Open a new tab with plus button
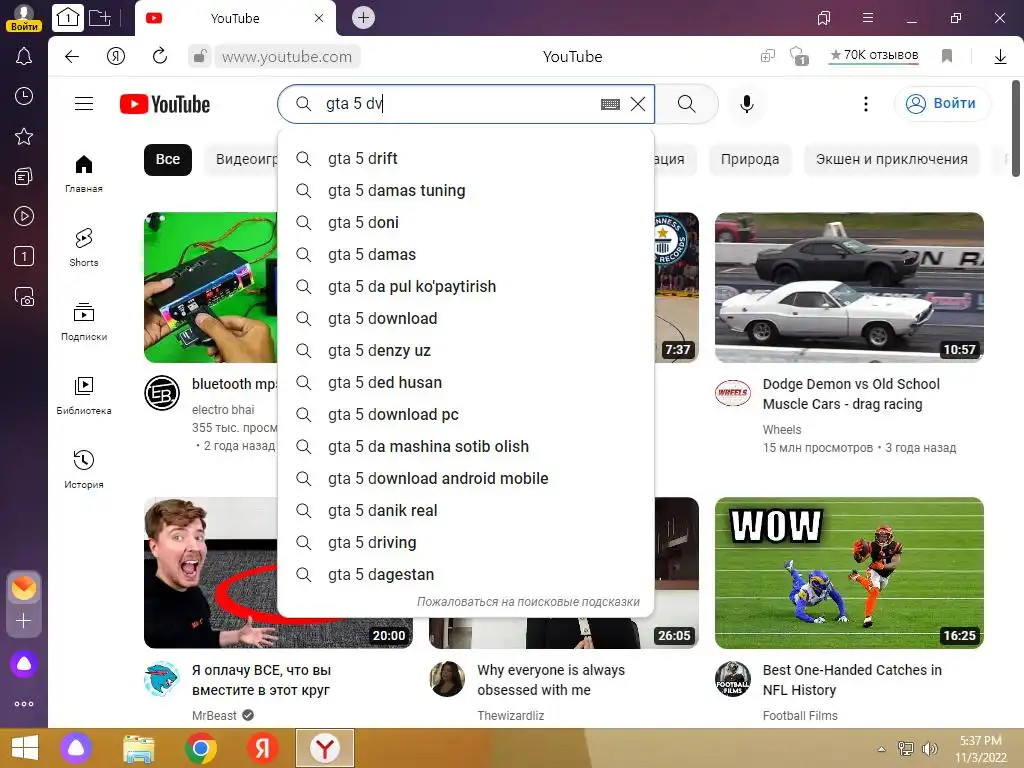Viewport: 1024px width, 768px height. (x=363, y=18)
